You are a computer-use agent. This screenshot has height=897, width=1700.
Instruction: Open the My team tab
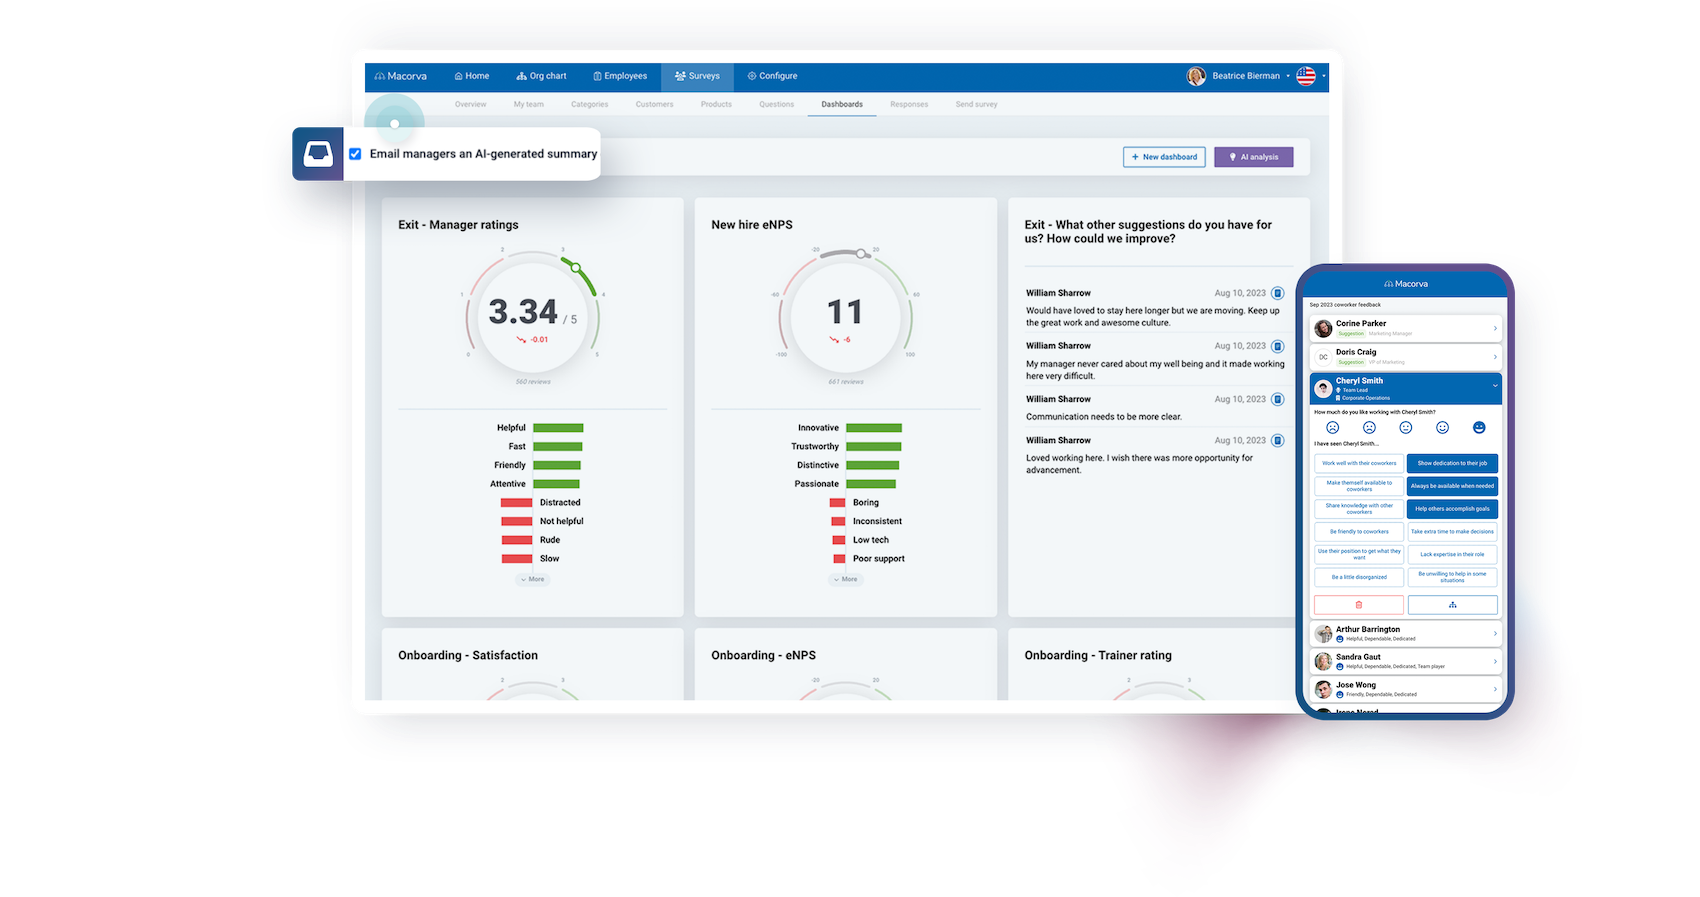529,104
